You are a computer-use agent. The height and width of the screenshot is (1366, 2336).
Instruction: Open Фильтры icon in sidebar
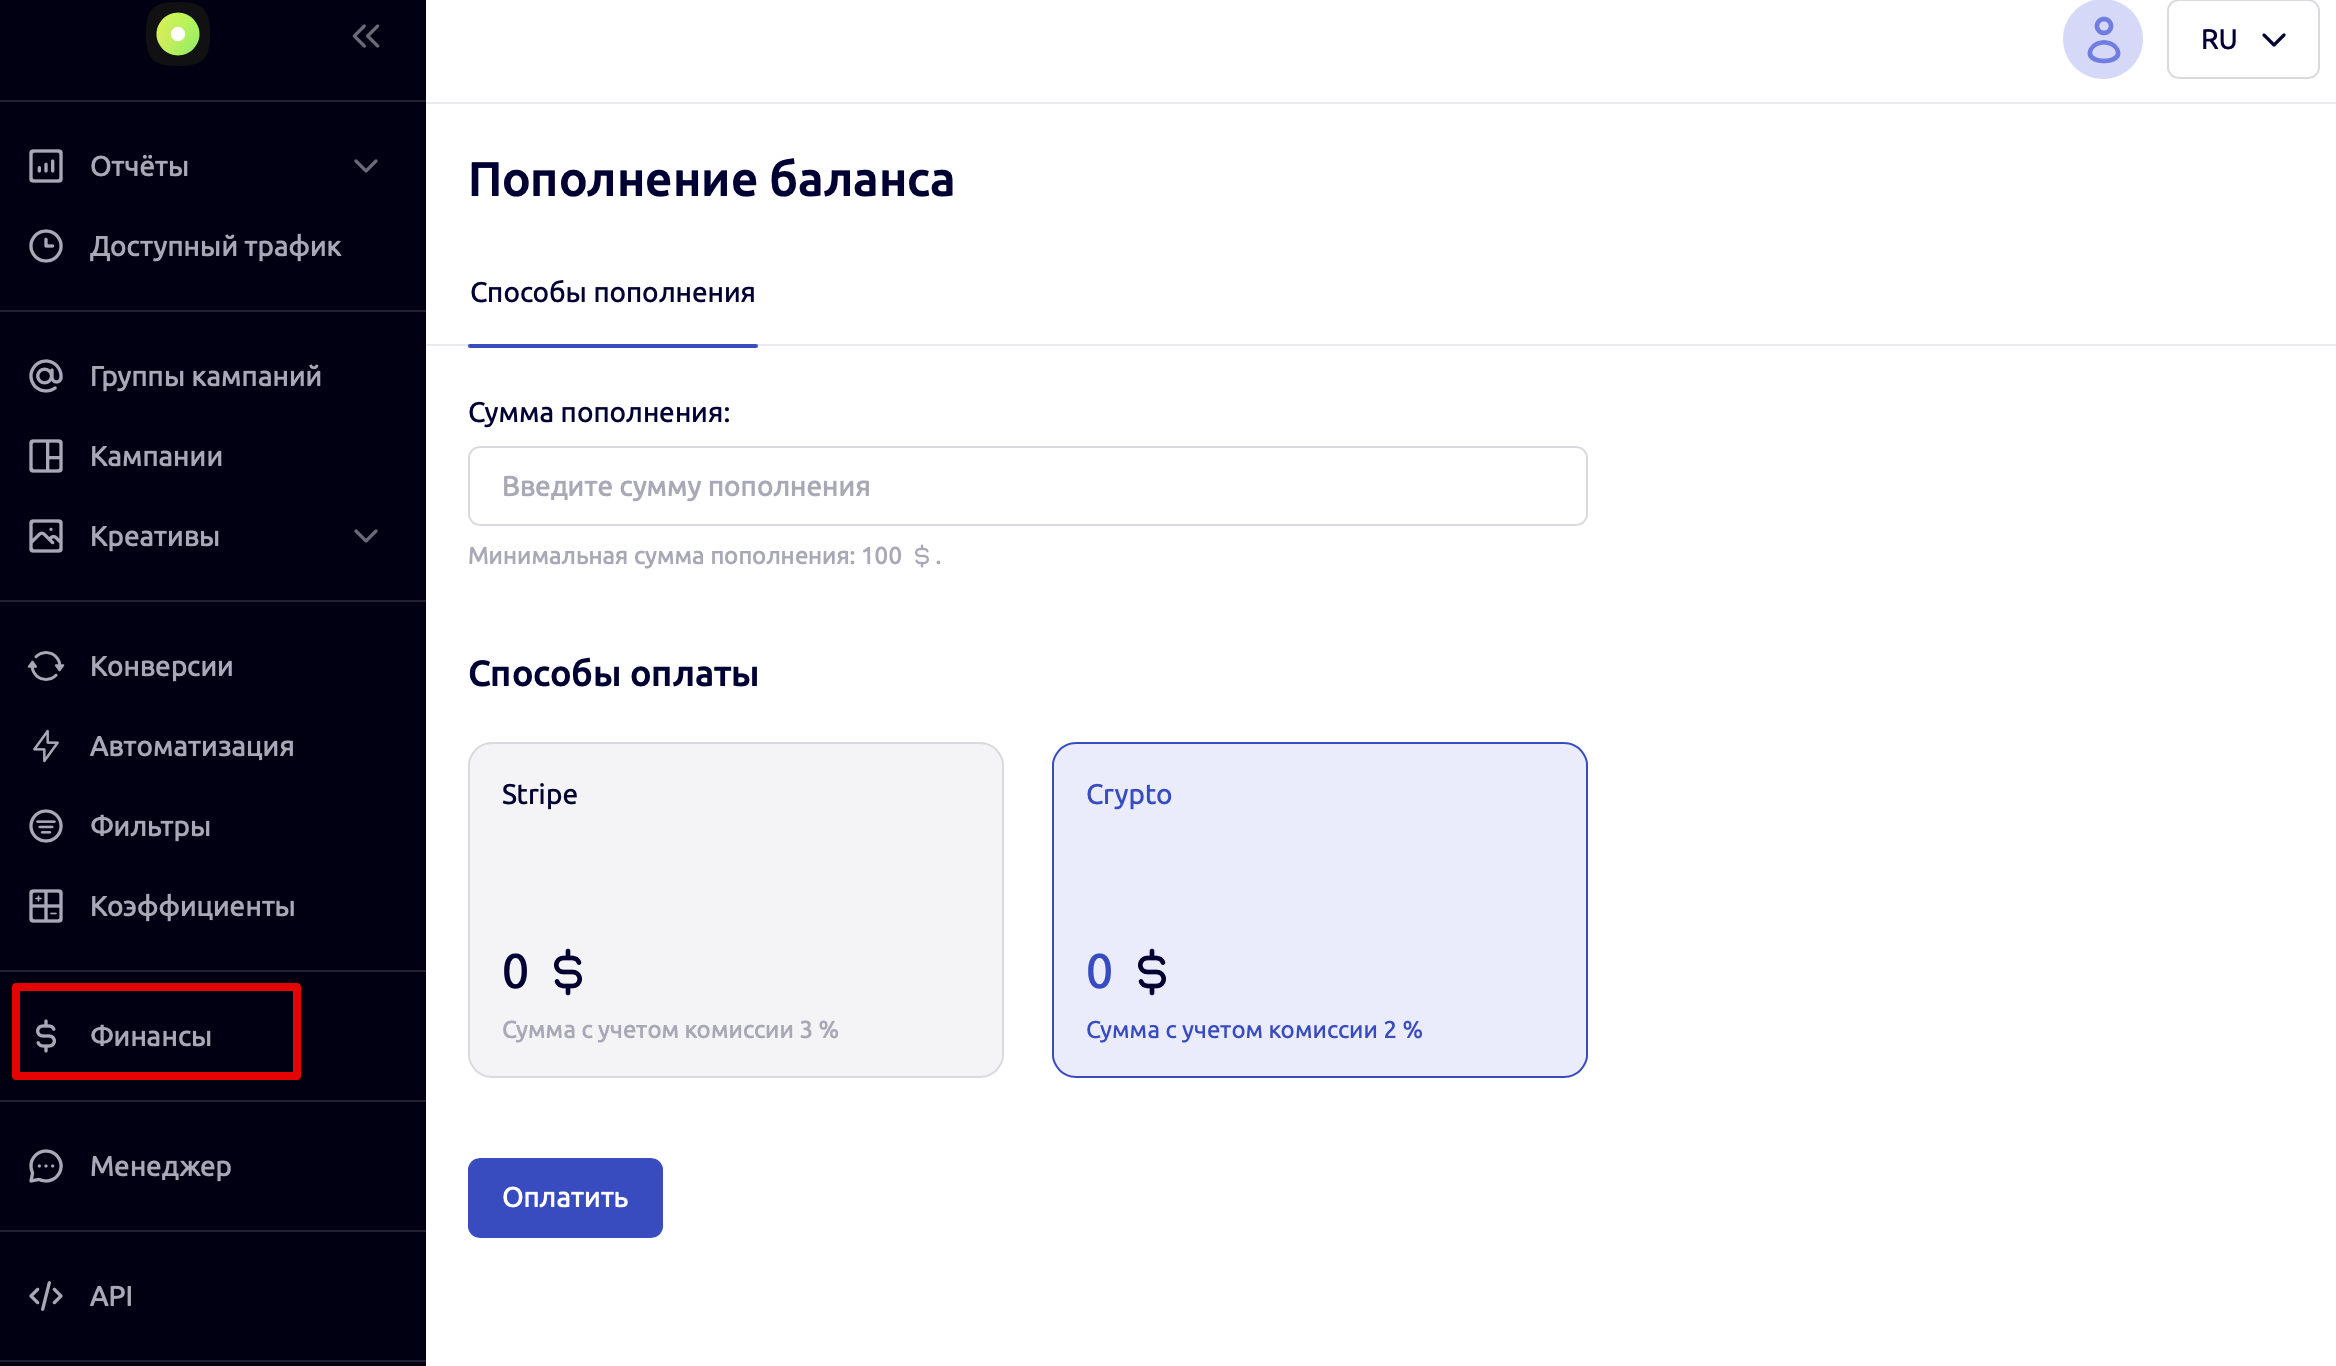pos(46,826)
